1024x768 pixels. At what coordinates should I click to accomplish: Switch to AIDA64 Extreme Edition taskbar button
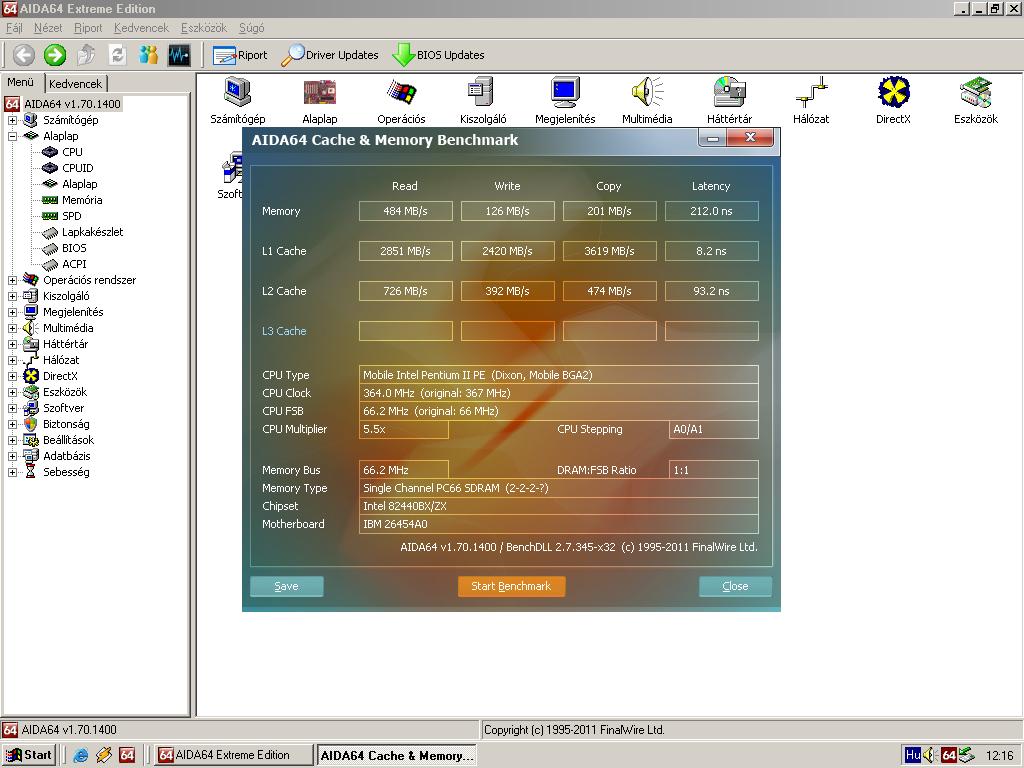coord(234,755)
